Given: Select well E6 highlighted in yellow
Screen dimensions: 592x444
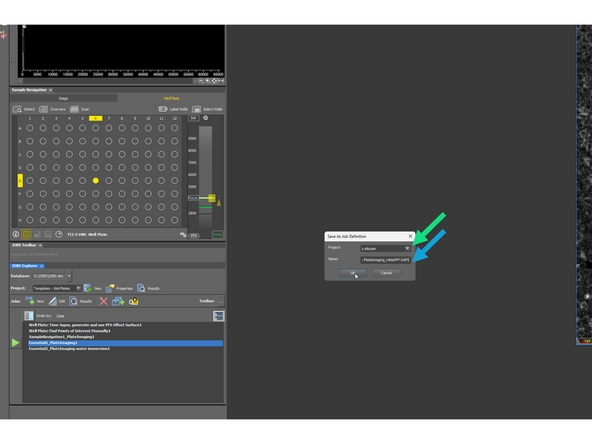Looking at the screenshot, I should 96,180.
